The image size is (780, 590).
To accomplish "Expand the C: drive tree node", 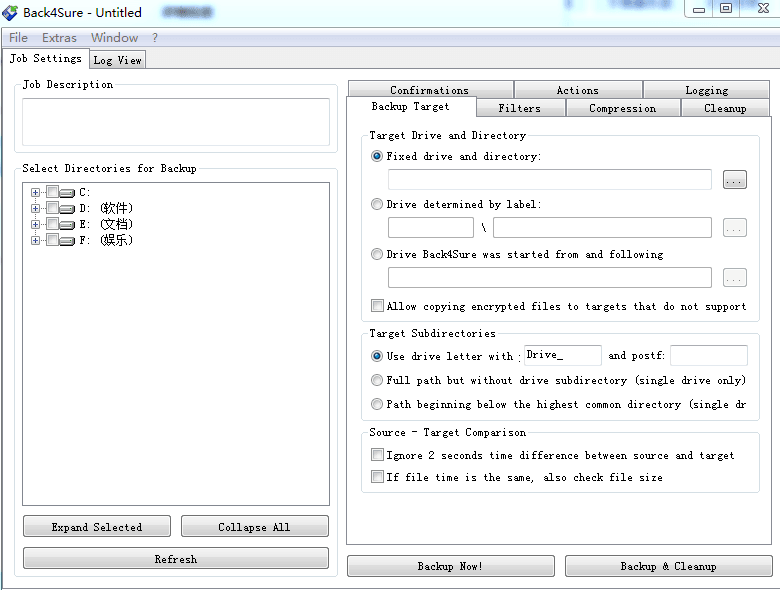I will tap(35, 193).
